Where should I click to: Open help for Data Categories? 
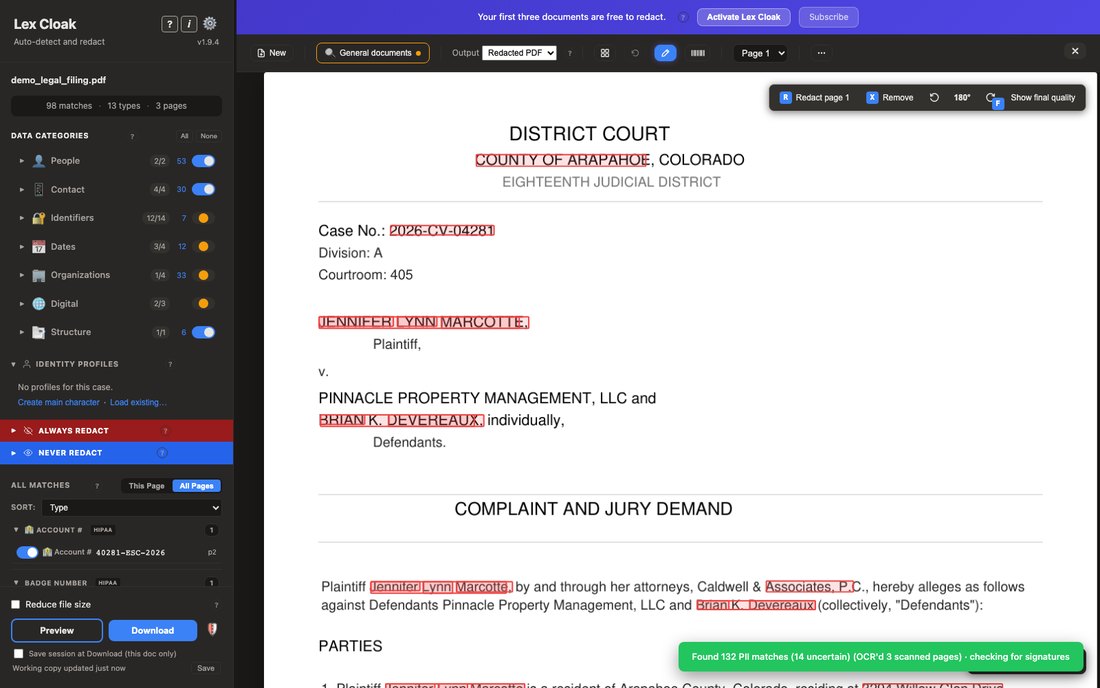click(132, 136)
